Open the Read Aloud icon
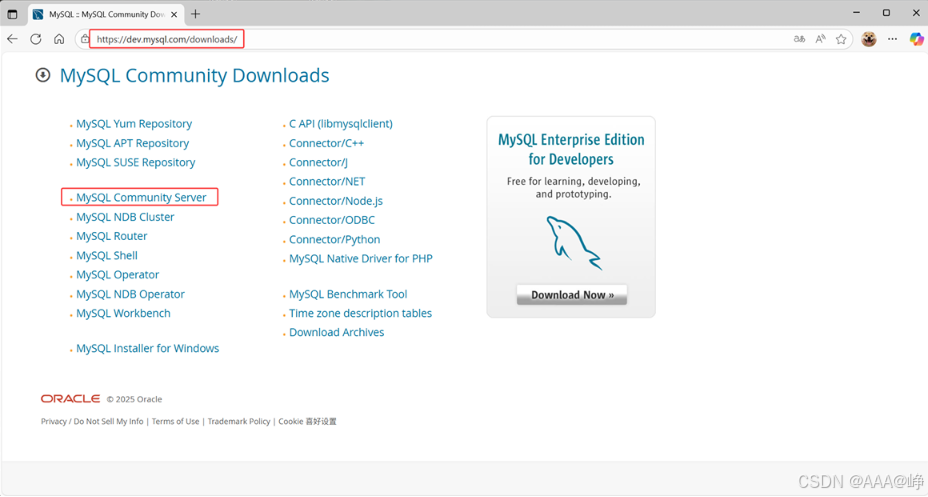 pos(820,39)
